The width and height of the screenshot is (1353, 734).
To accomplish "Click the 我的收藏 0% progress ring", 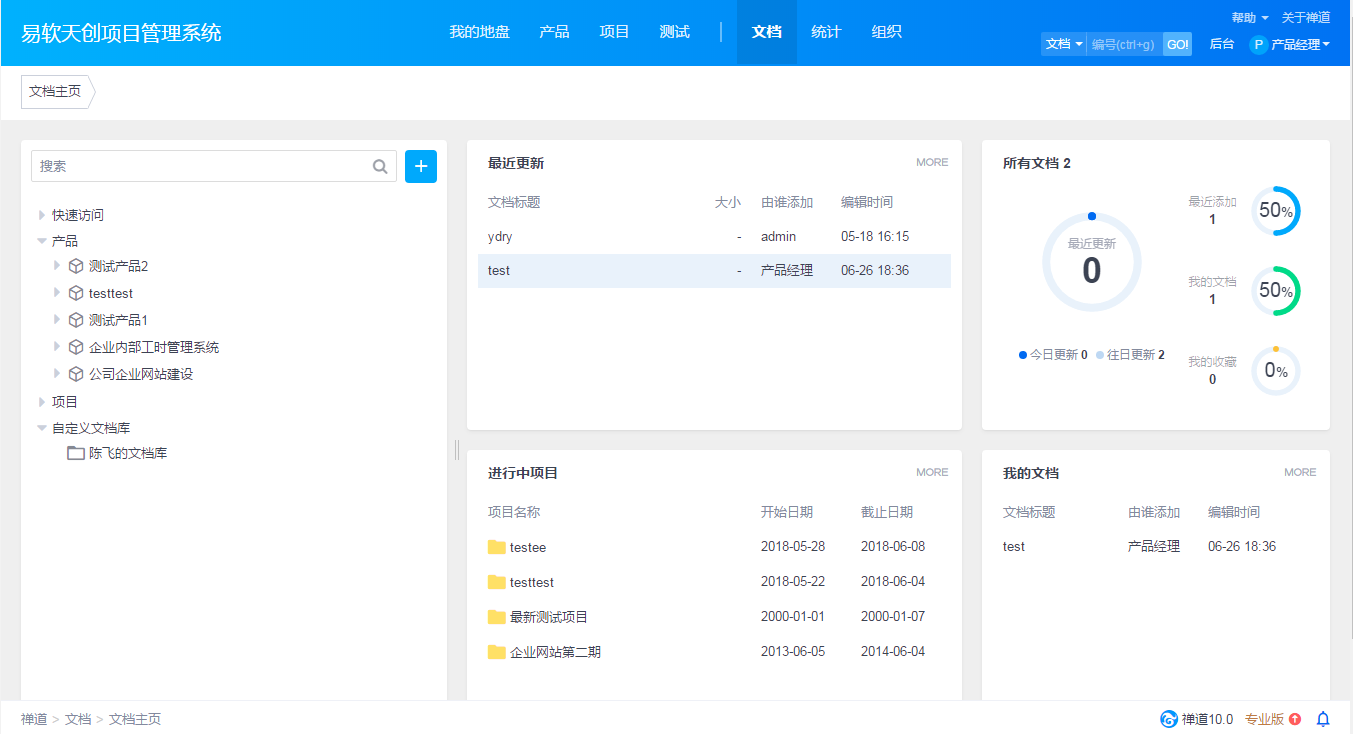I will pyautogui.click(x=1276, y=371).
